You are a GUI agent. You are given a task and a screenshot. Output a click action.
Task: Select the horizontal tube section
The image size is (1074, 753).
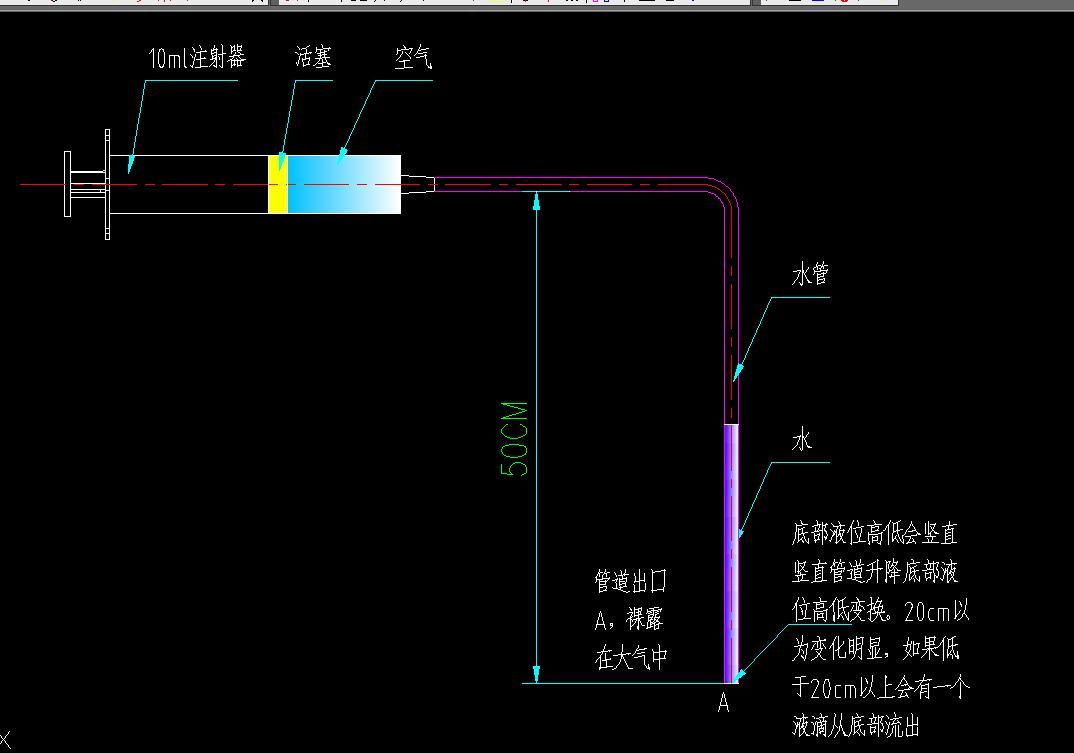[570, 184]
